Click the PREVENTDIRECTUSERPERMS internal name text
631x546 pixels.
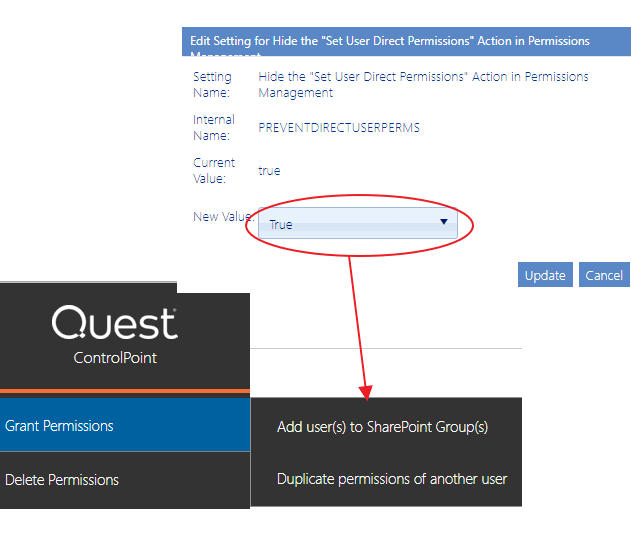pyautogui.click(x=339, y=128)
